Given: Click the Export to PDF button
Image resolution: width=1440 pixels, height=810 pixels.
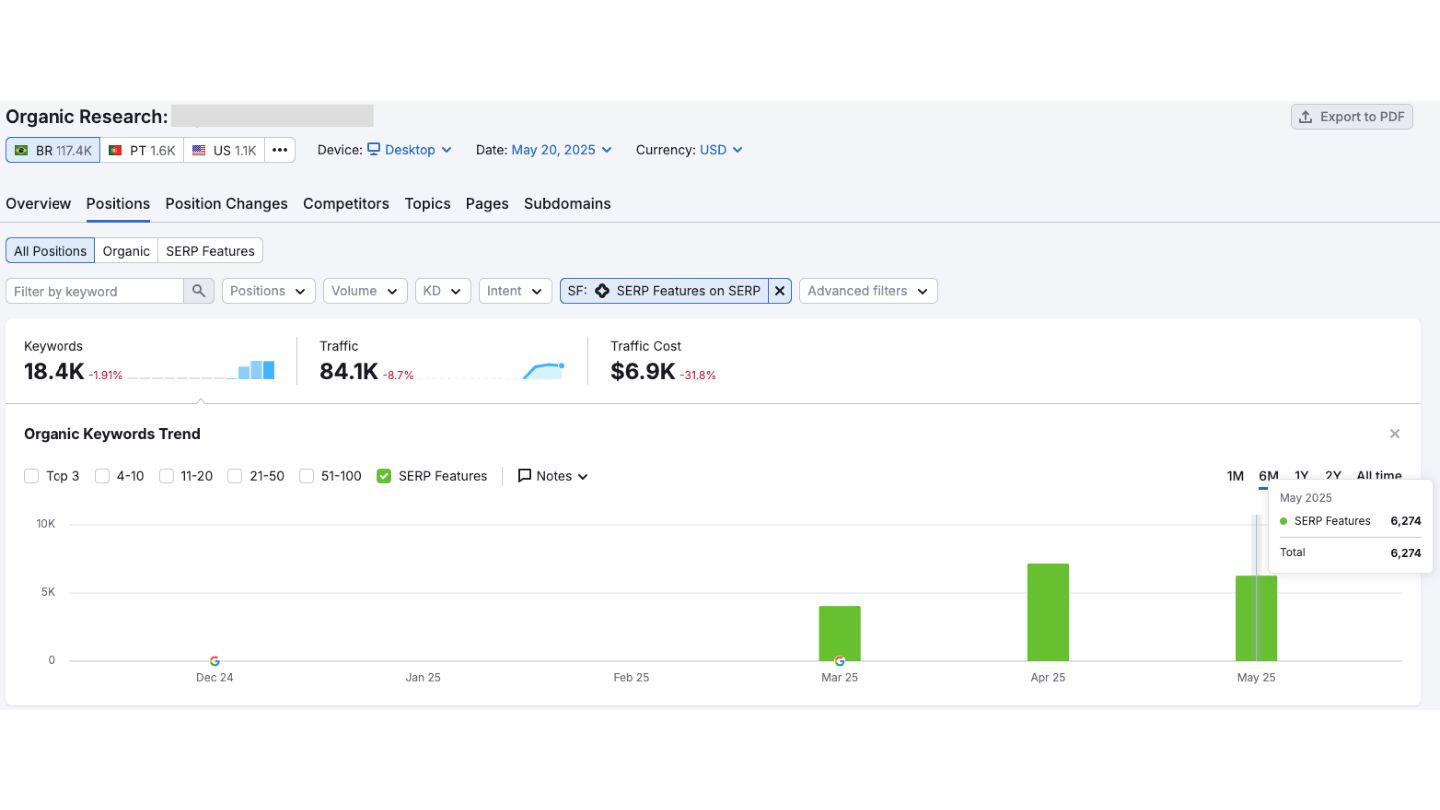Looking at the screenshot, I should pos(1351,117).
